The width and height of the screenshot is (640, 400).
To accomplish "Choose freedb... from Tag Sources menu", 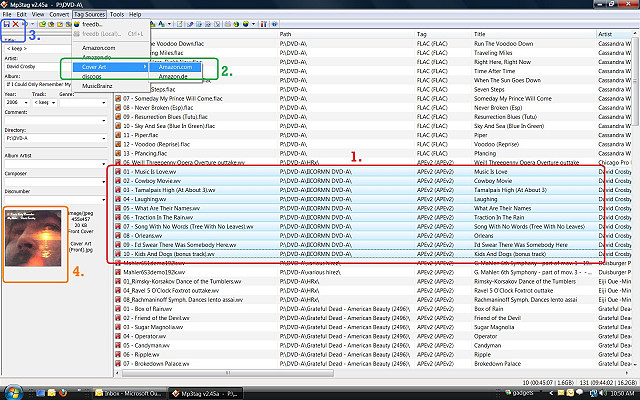I will click(x=110, y=24).
